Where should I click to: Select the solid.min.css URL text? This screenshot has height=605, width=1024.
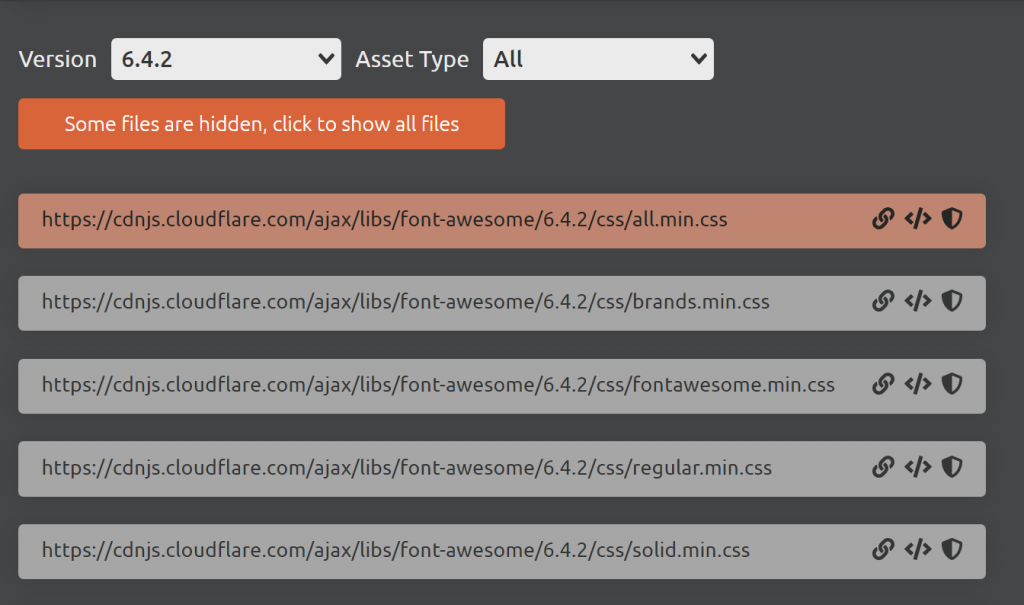tap(396, 550)
